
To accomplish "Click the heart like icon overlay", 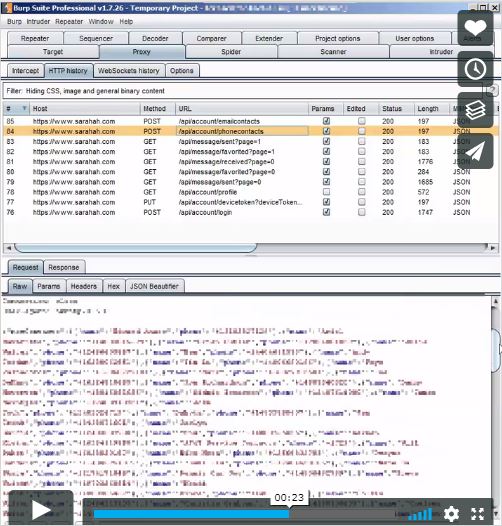I will pyautogui.click(x=475, y=28).
